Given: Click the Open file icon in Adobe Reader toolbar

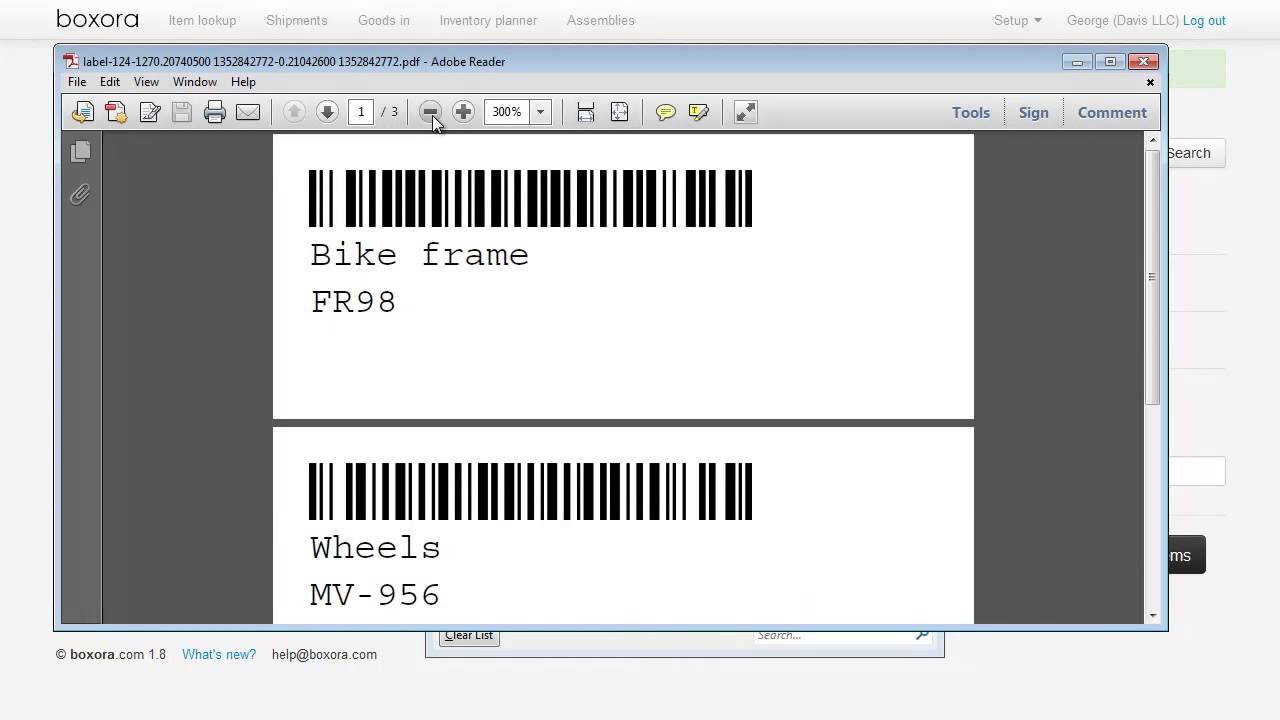Looking at the screenshot, I should click(83, 112).
